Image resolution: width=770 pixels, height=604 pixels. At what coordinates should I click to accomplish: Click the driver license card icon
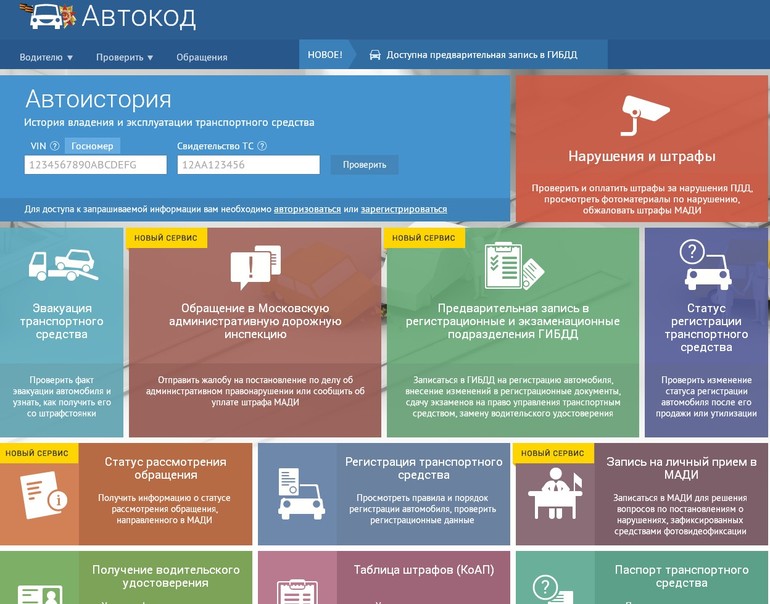pos(40,594)
